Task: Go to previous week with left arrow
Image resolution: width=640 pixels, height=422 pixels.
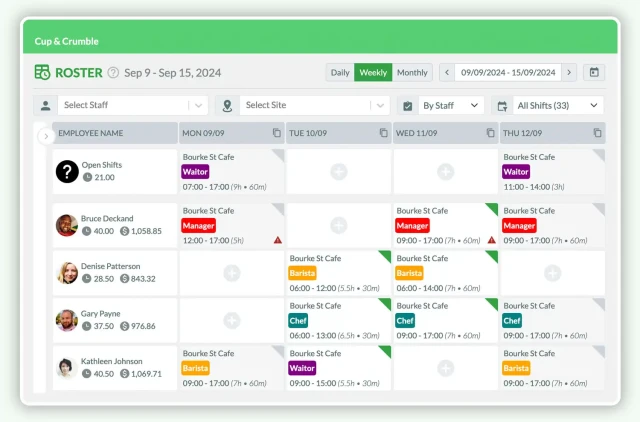Action: point(447,73)
